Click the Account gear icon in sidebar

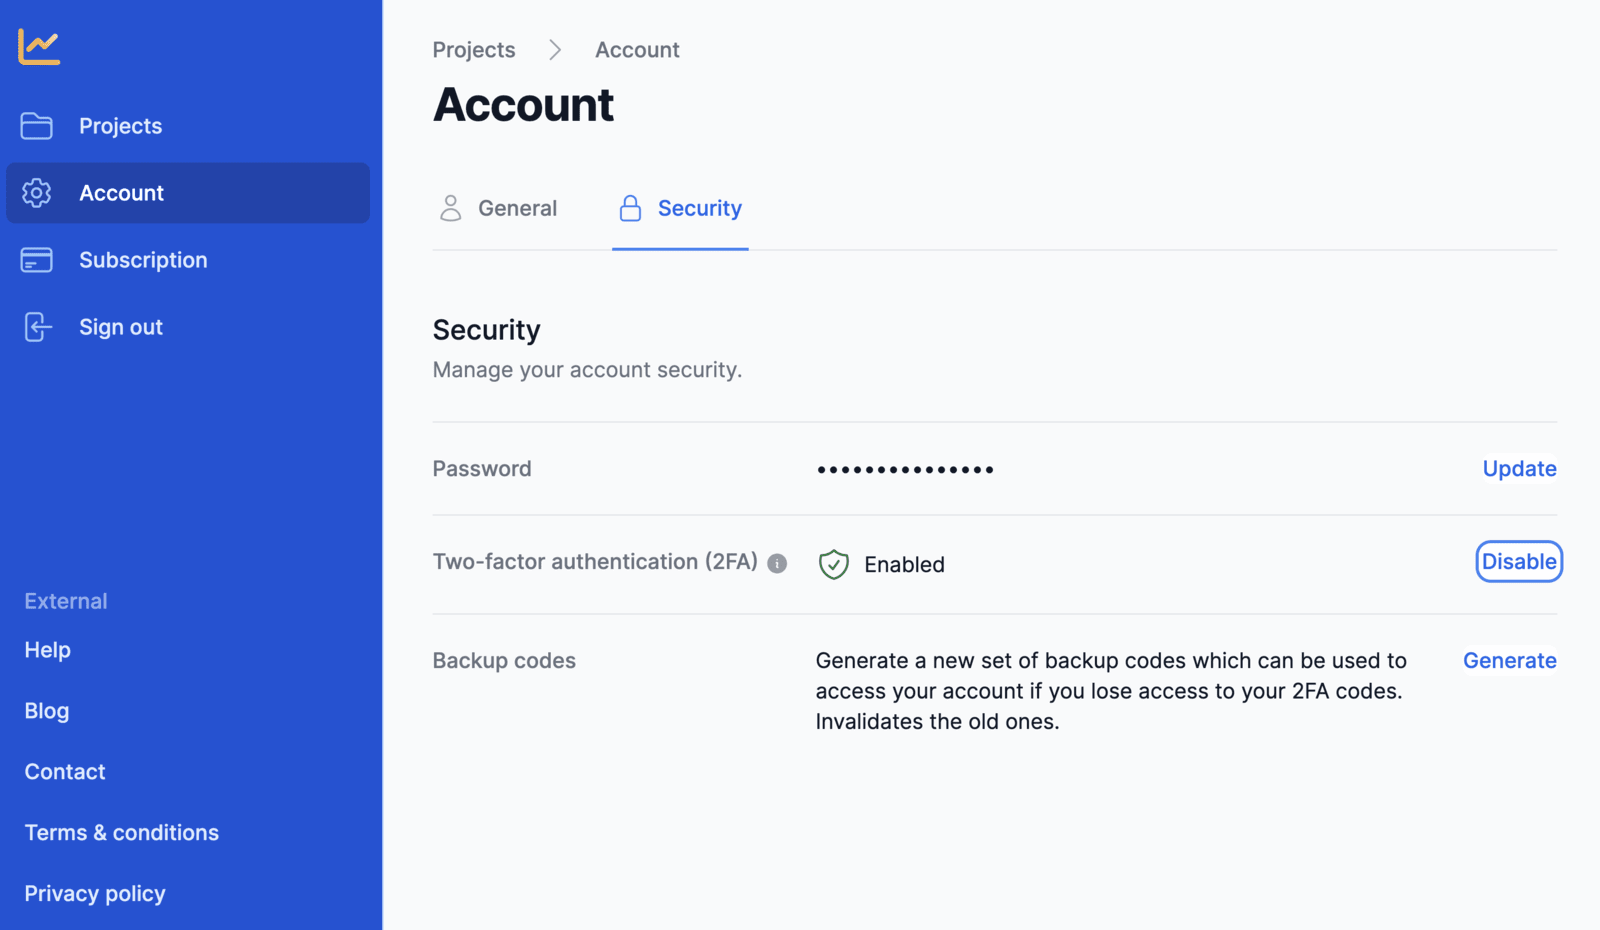click(x=37, y=193)
